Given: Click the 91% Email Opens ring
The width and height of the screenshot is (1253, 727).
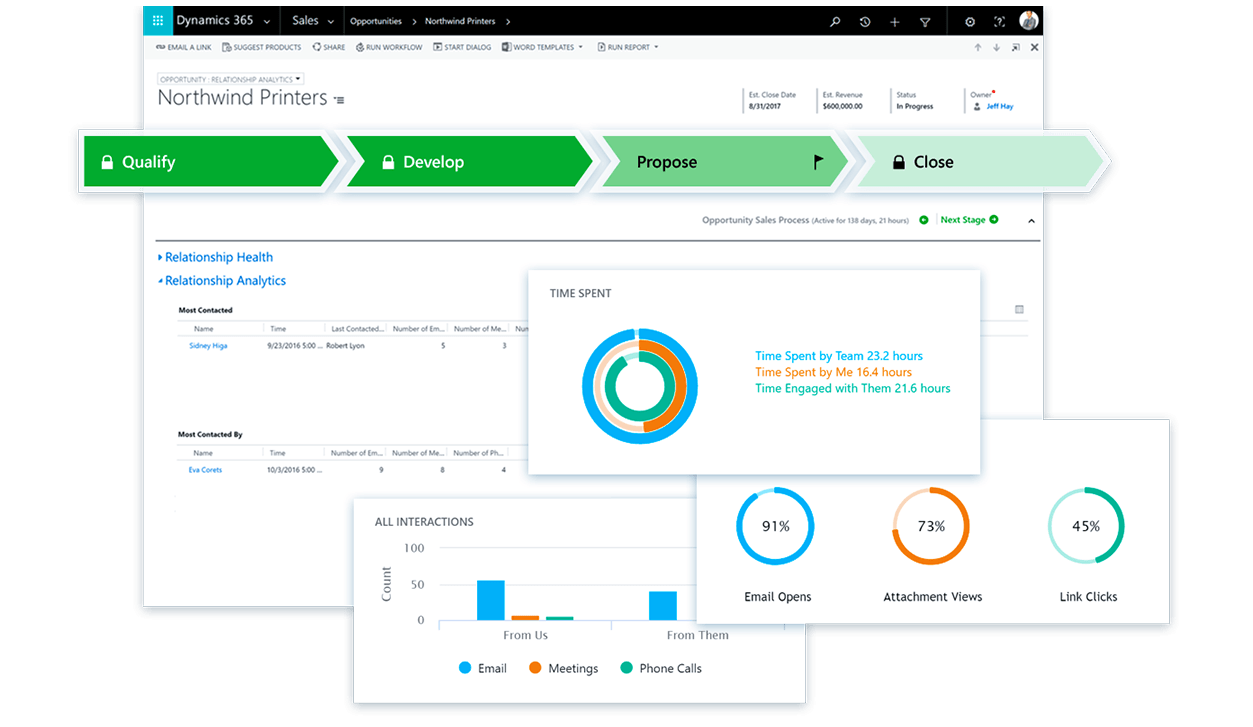Looking at the screenshot, I should click(x=775, y=526).
